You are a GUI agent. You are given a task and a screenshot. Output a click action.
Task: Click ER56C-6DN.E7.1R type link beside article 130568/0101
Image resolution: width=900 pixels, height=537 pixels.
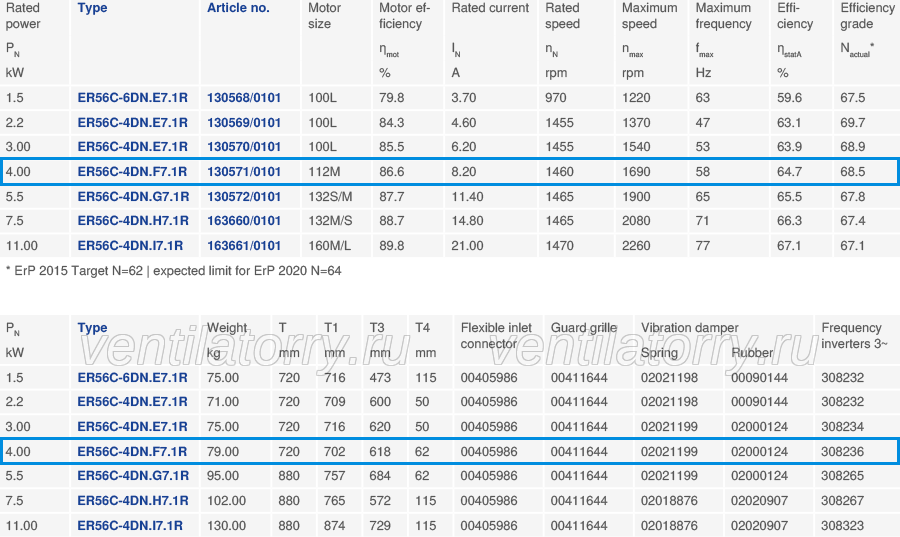[133, 98]
